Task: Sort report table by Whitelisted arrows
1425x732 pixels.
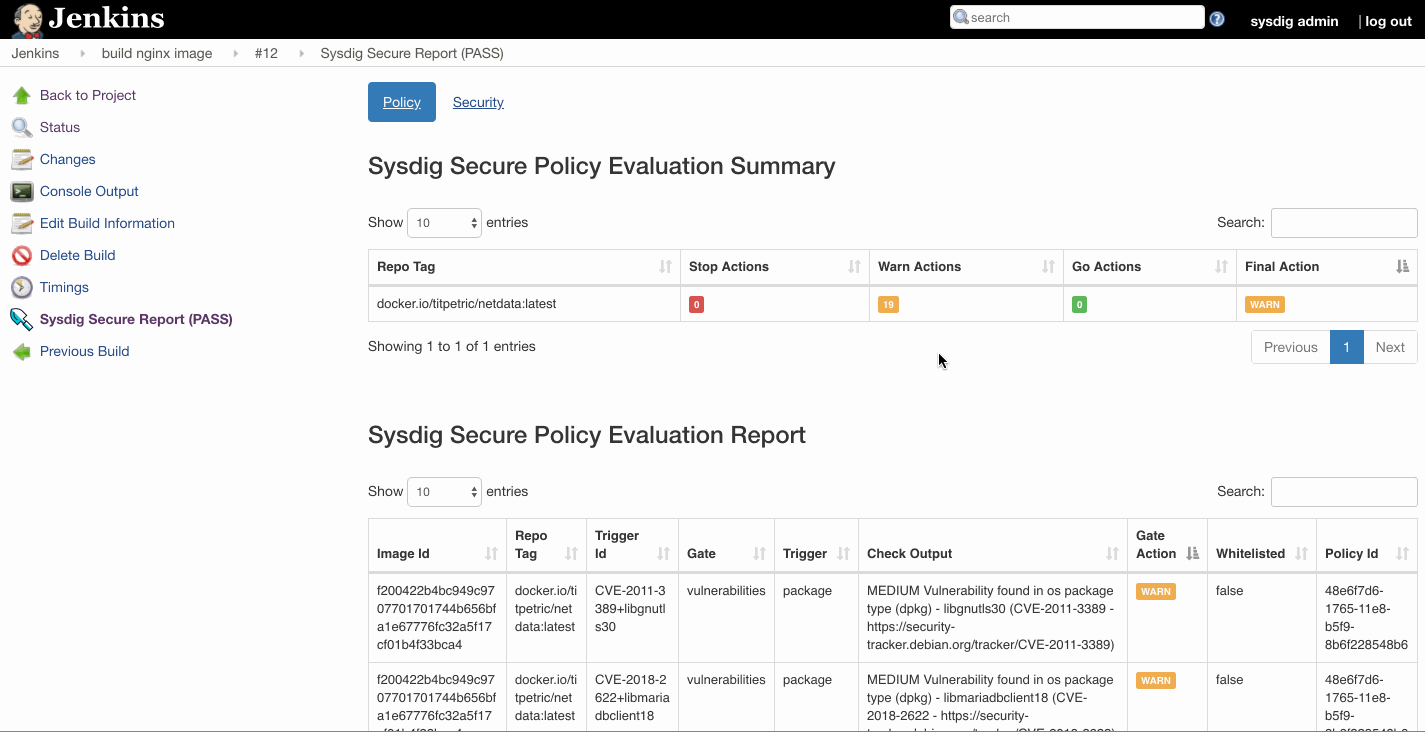Action: pyautogui.click(x=1302, y=554)
